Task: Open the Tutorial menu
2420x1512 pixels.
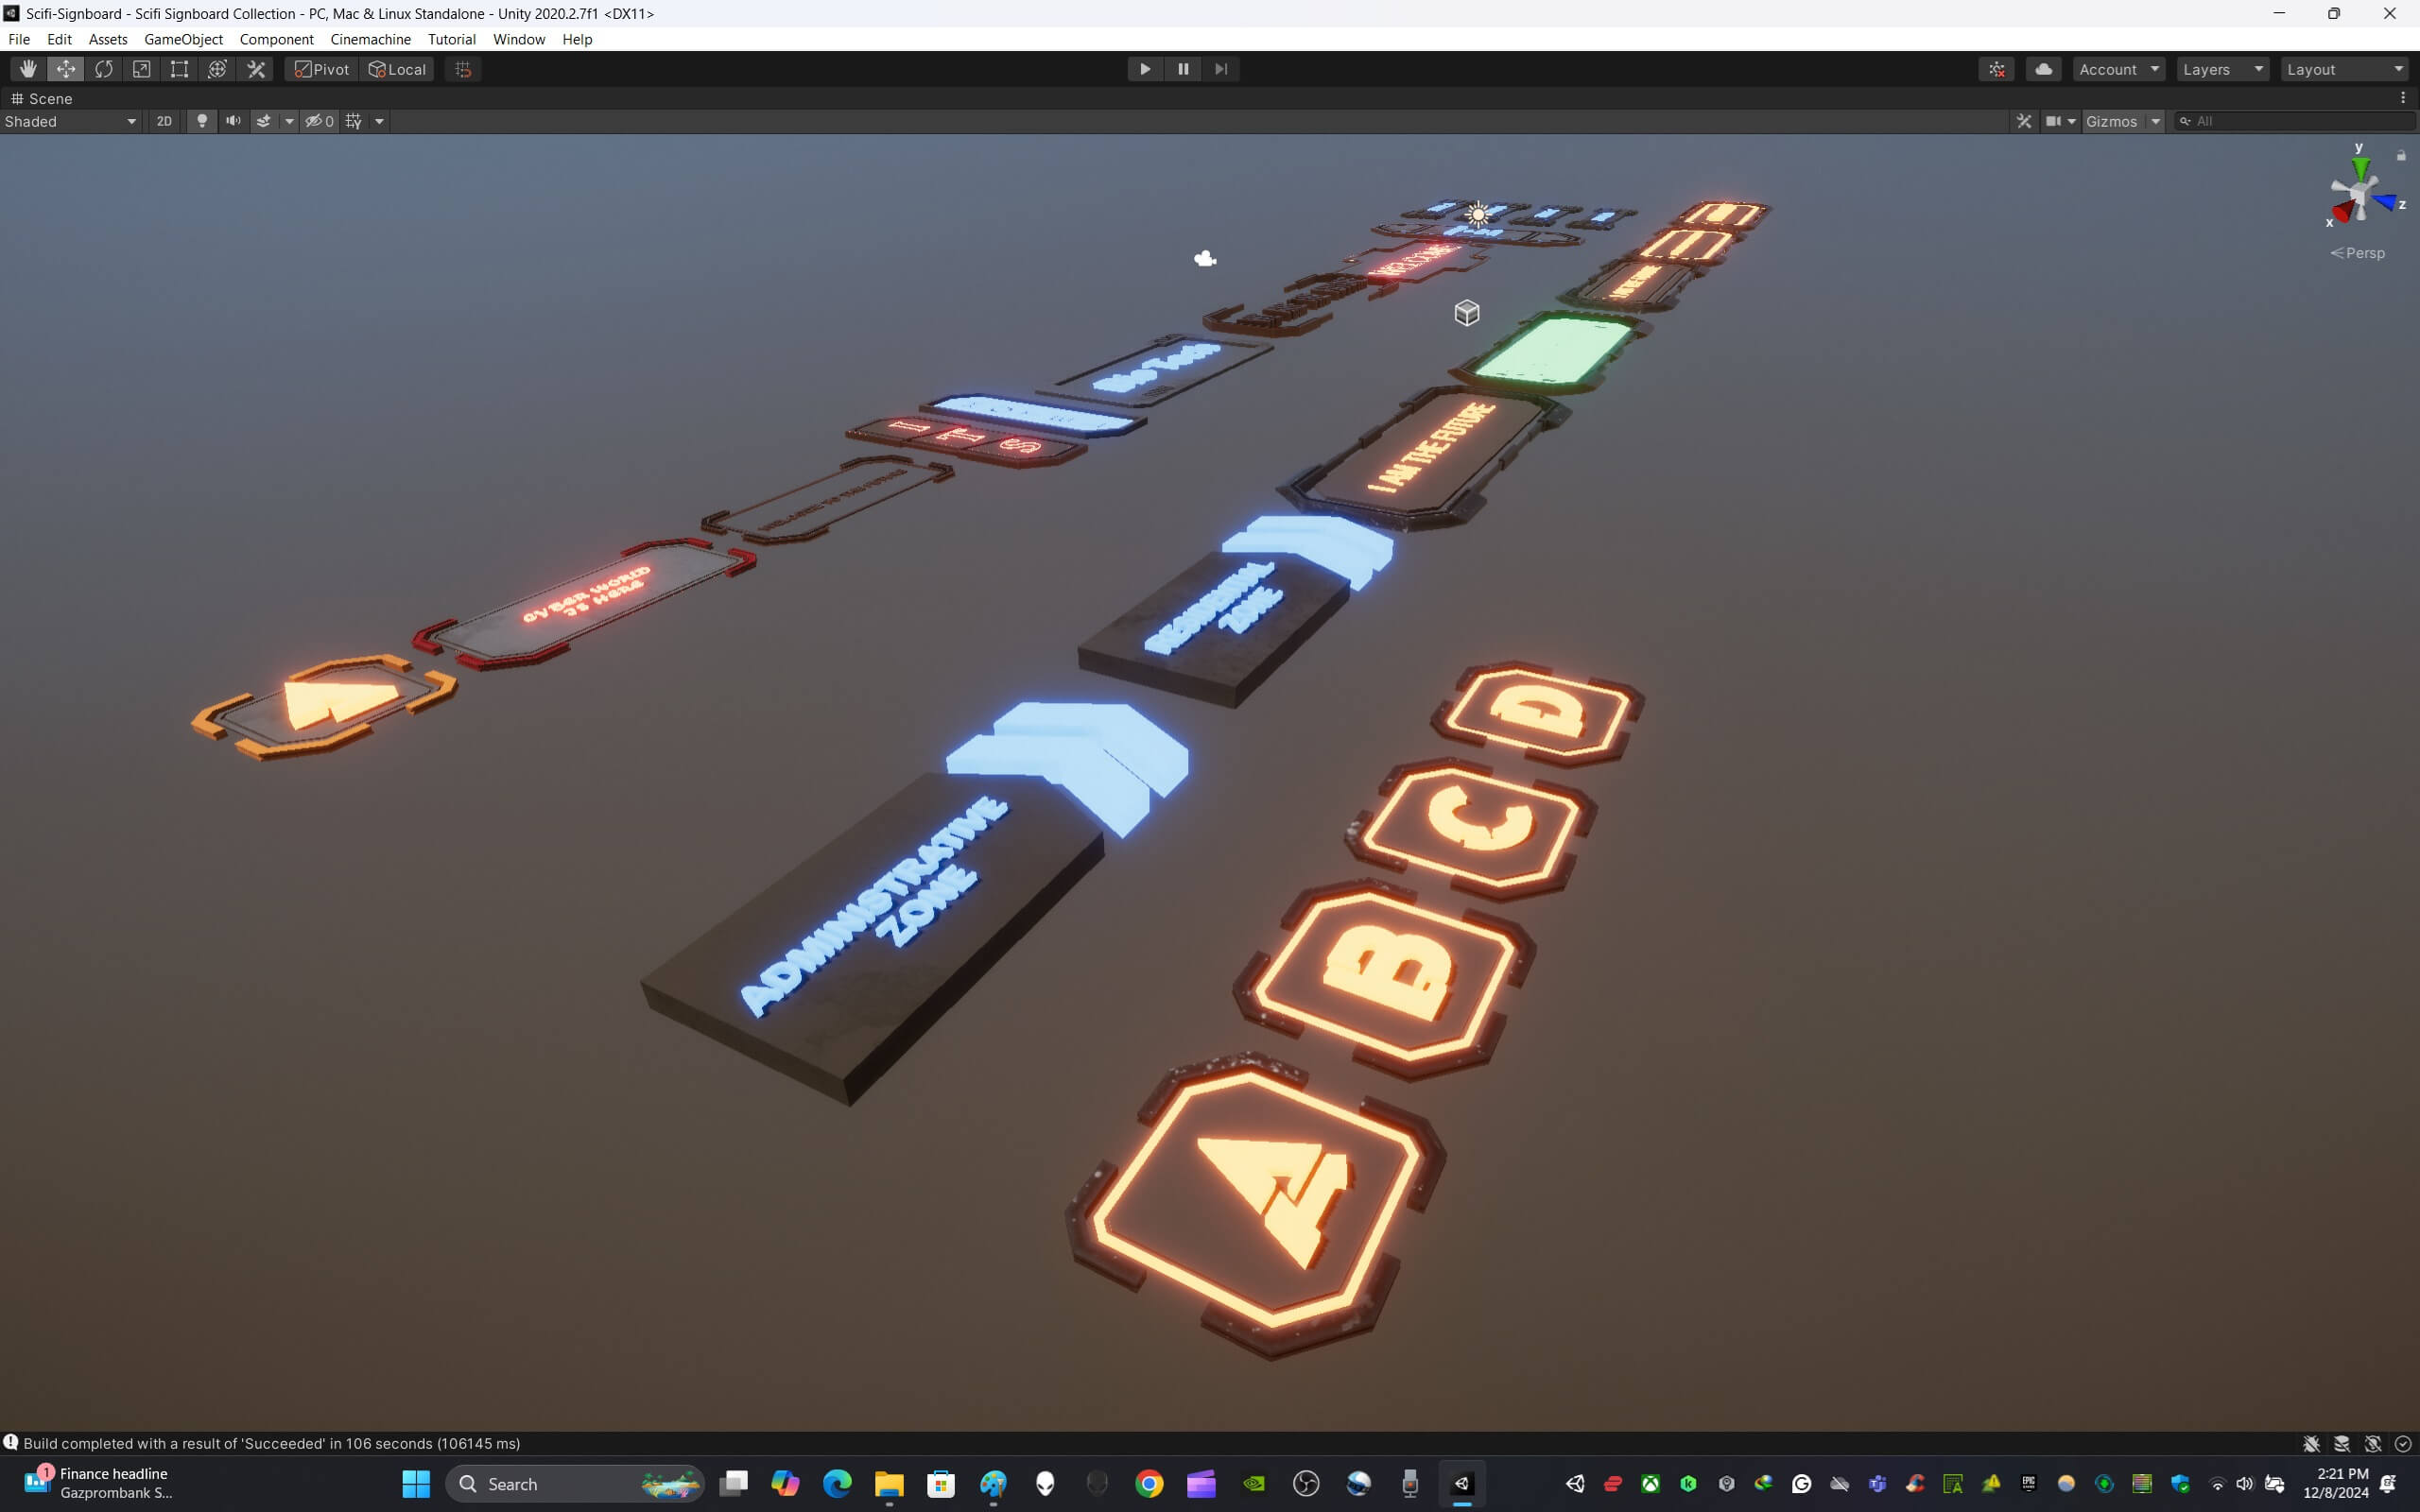Action: [451, 39]
